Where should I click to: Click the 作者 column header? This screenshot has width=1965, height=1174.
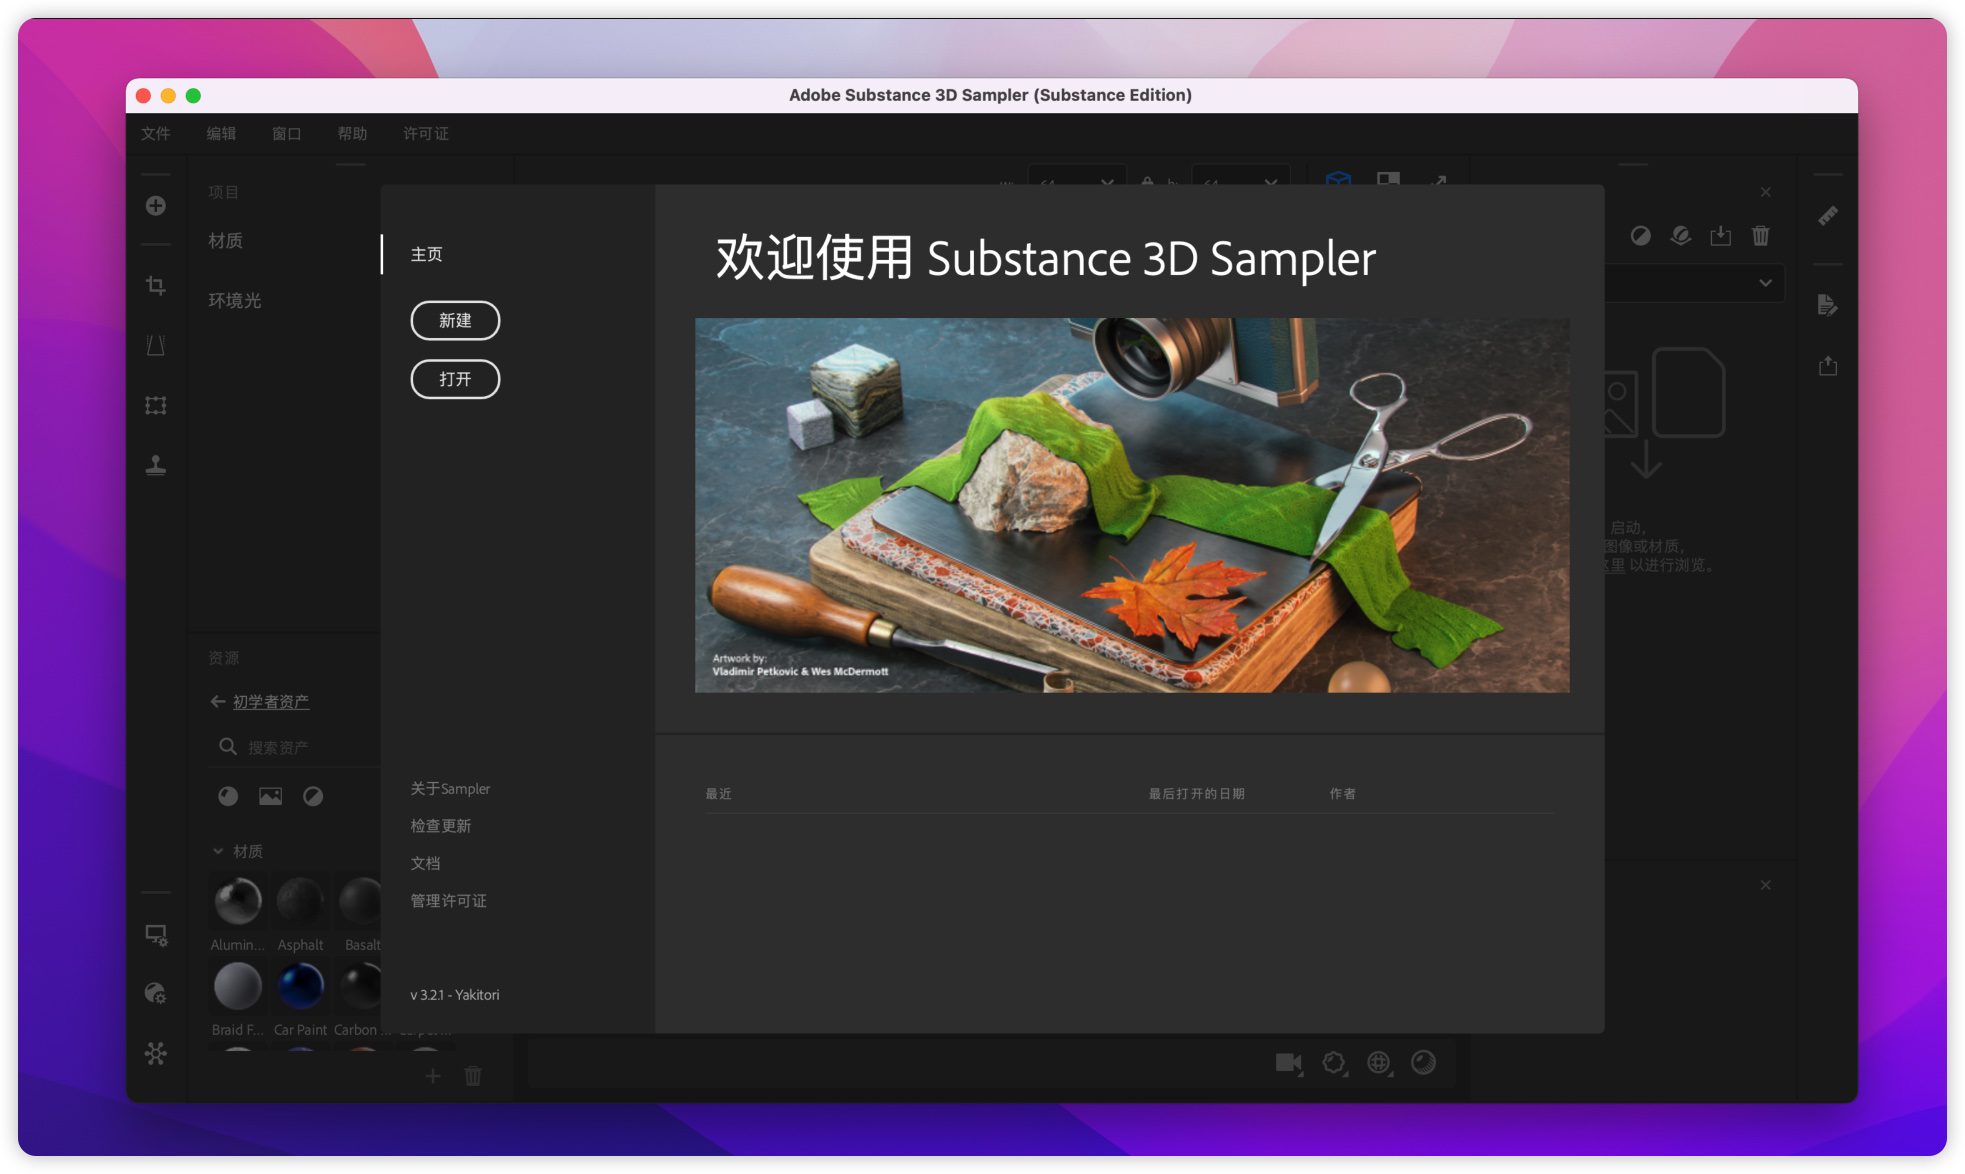click(1343, 794)
